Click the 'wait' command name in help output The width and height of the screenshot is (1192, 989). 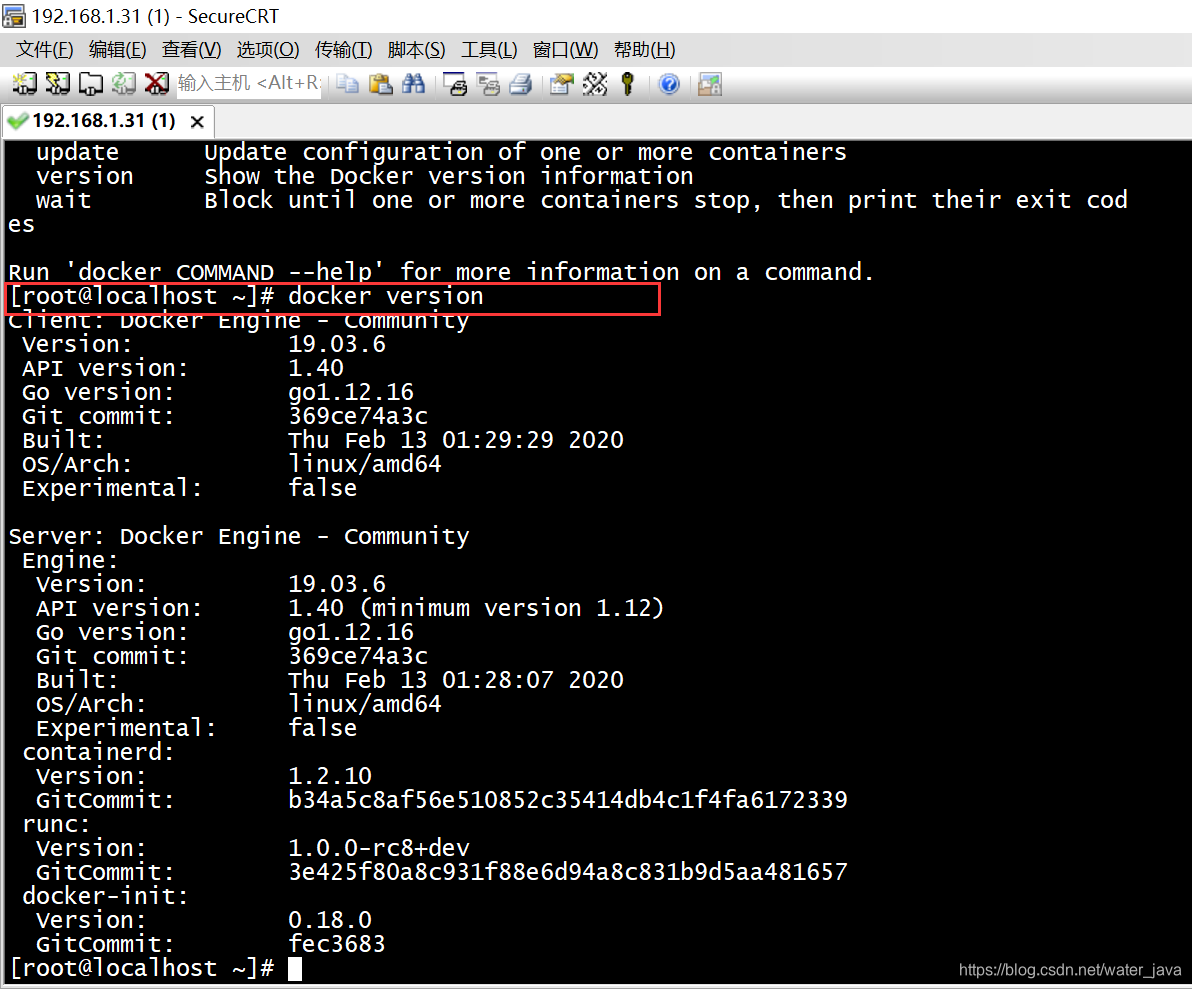point(63,200)
